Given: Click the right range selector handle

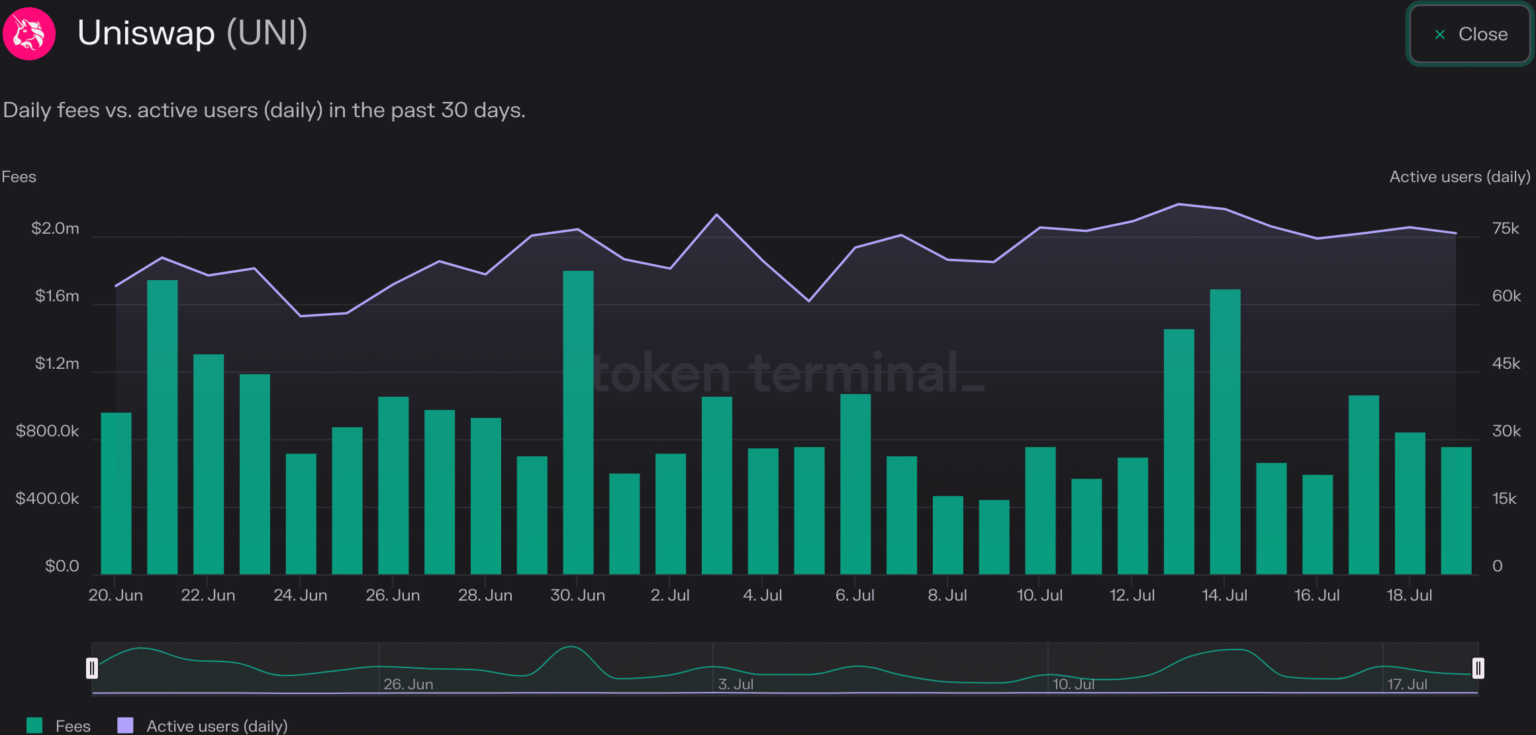Looking at the screenshot, I should coord(1478,668).
